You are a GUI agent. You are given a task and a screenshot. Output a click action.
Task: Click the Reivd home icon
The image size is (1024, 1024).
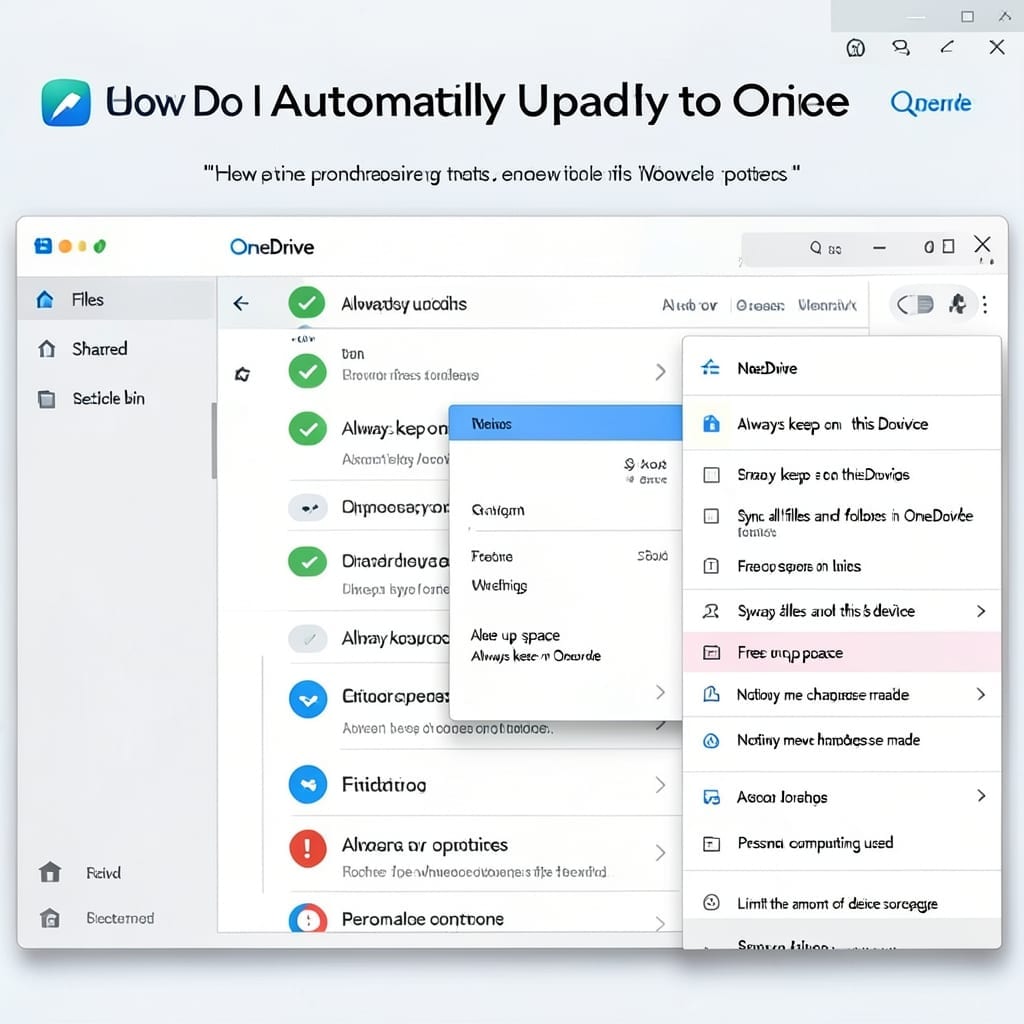click(50, 872)
